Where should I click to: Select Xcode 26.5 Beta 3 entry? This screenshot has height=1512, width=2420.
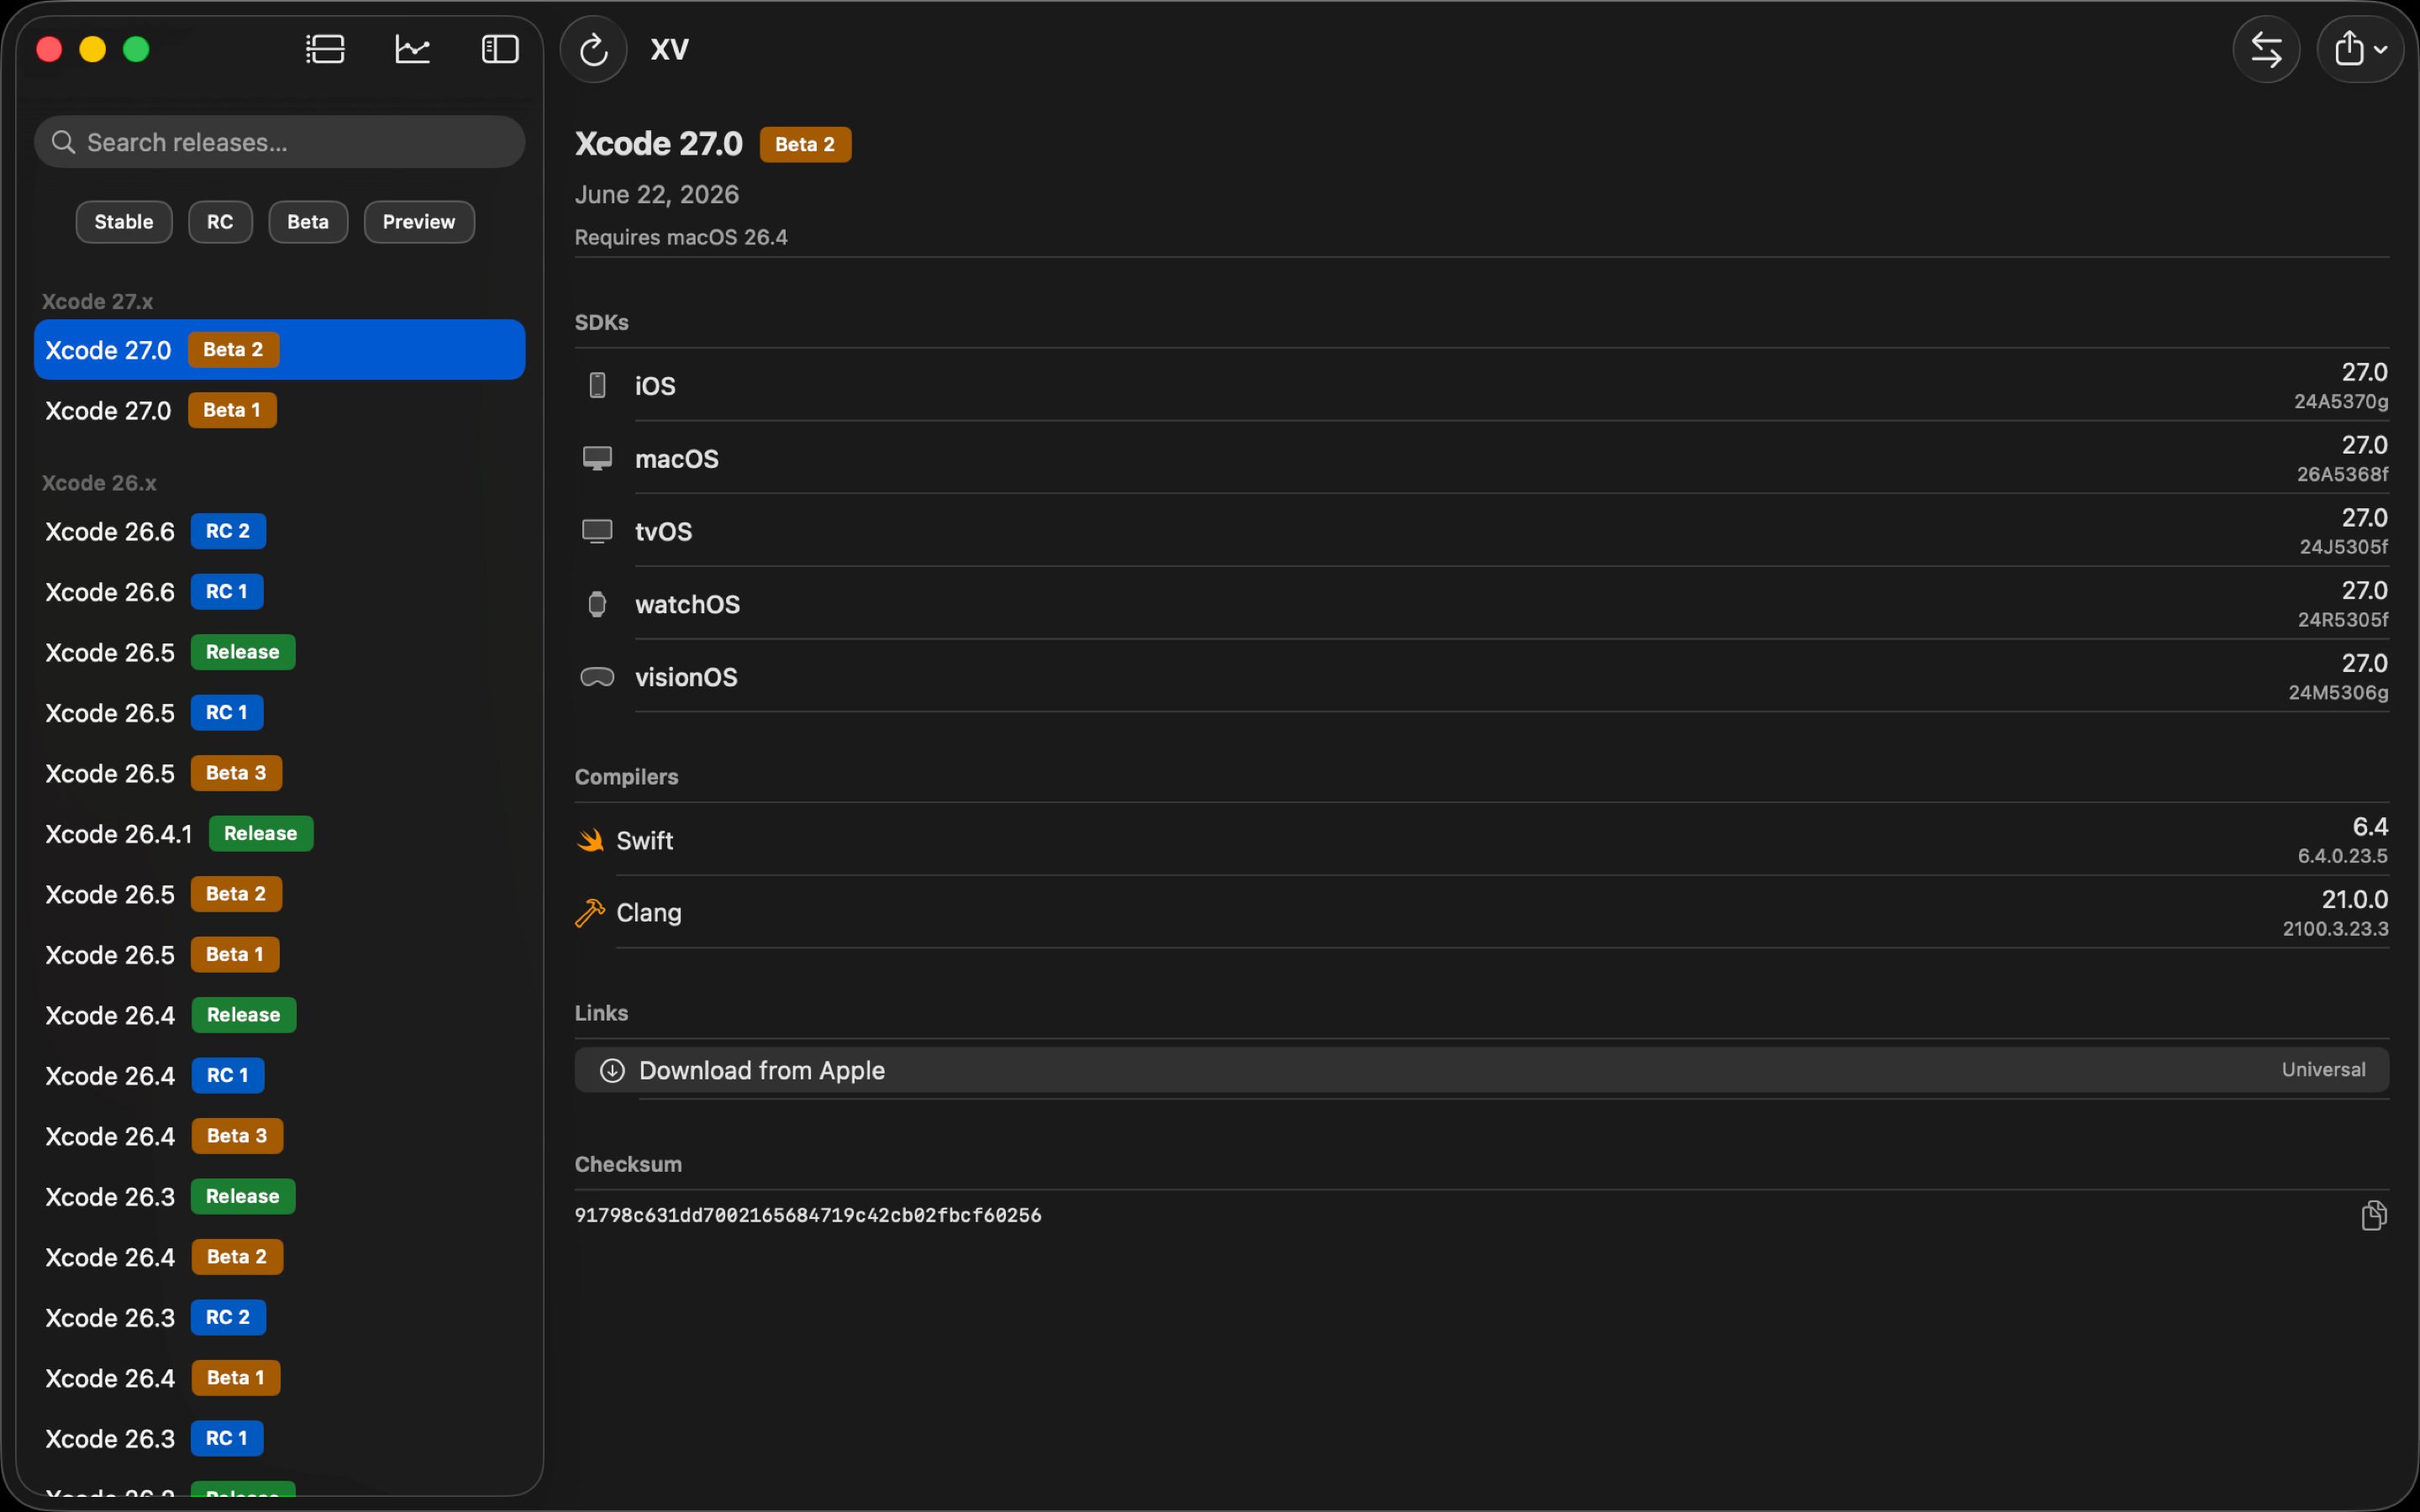pyautogui.click(x=280, y=773)
